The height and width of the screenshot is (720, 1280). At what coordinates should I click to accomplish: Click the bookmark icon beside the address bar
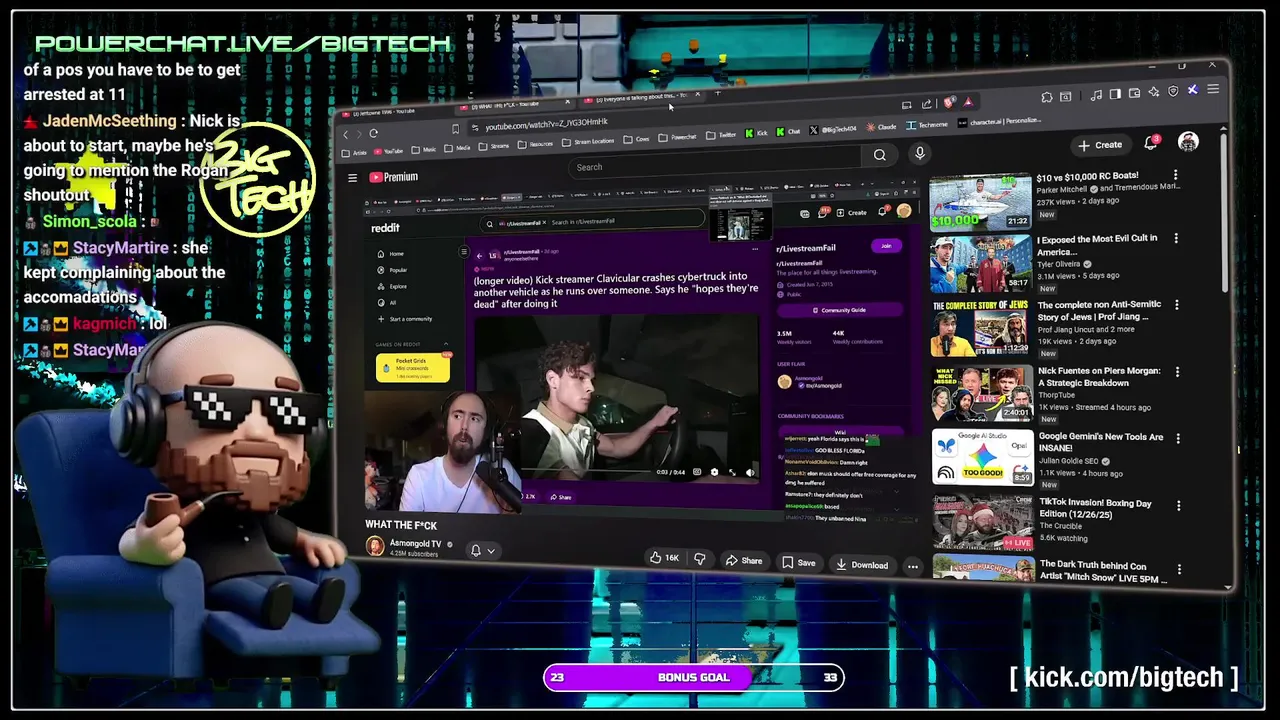[x=456, y=129]
